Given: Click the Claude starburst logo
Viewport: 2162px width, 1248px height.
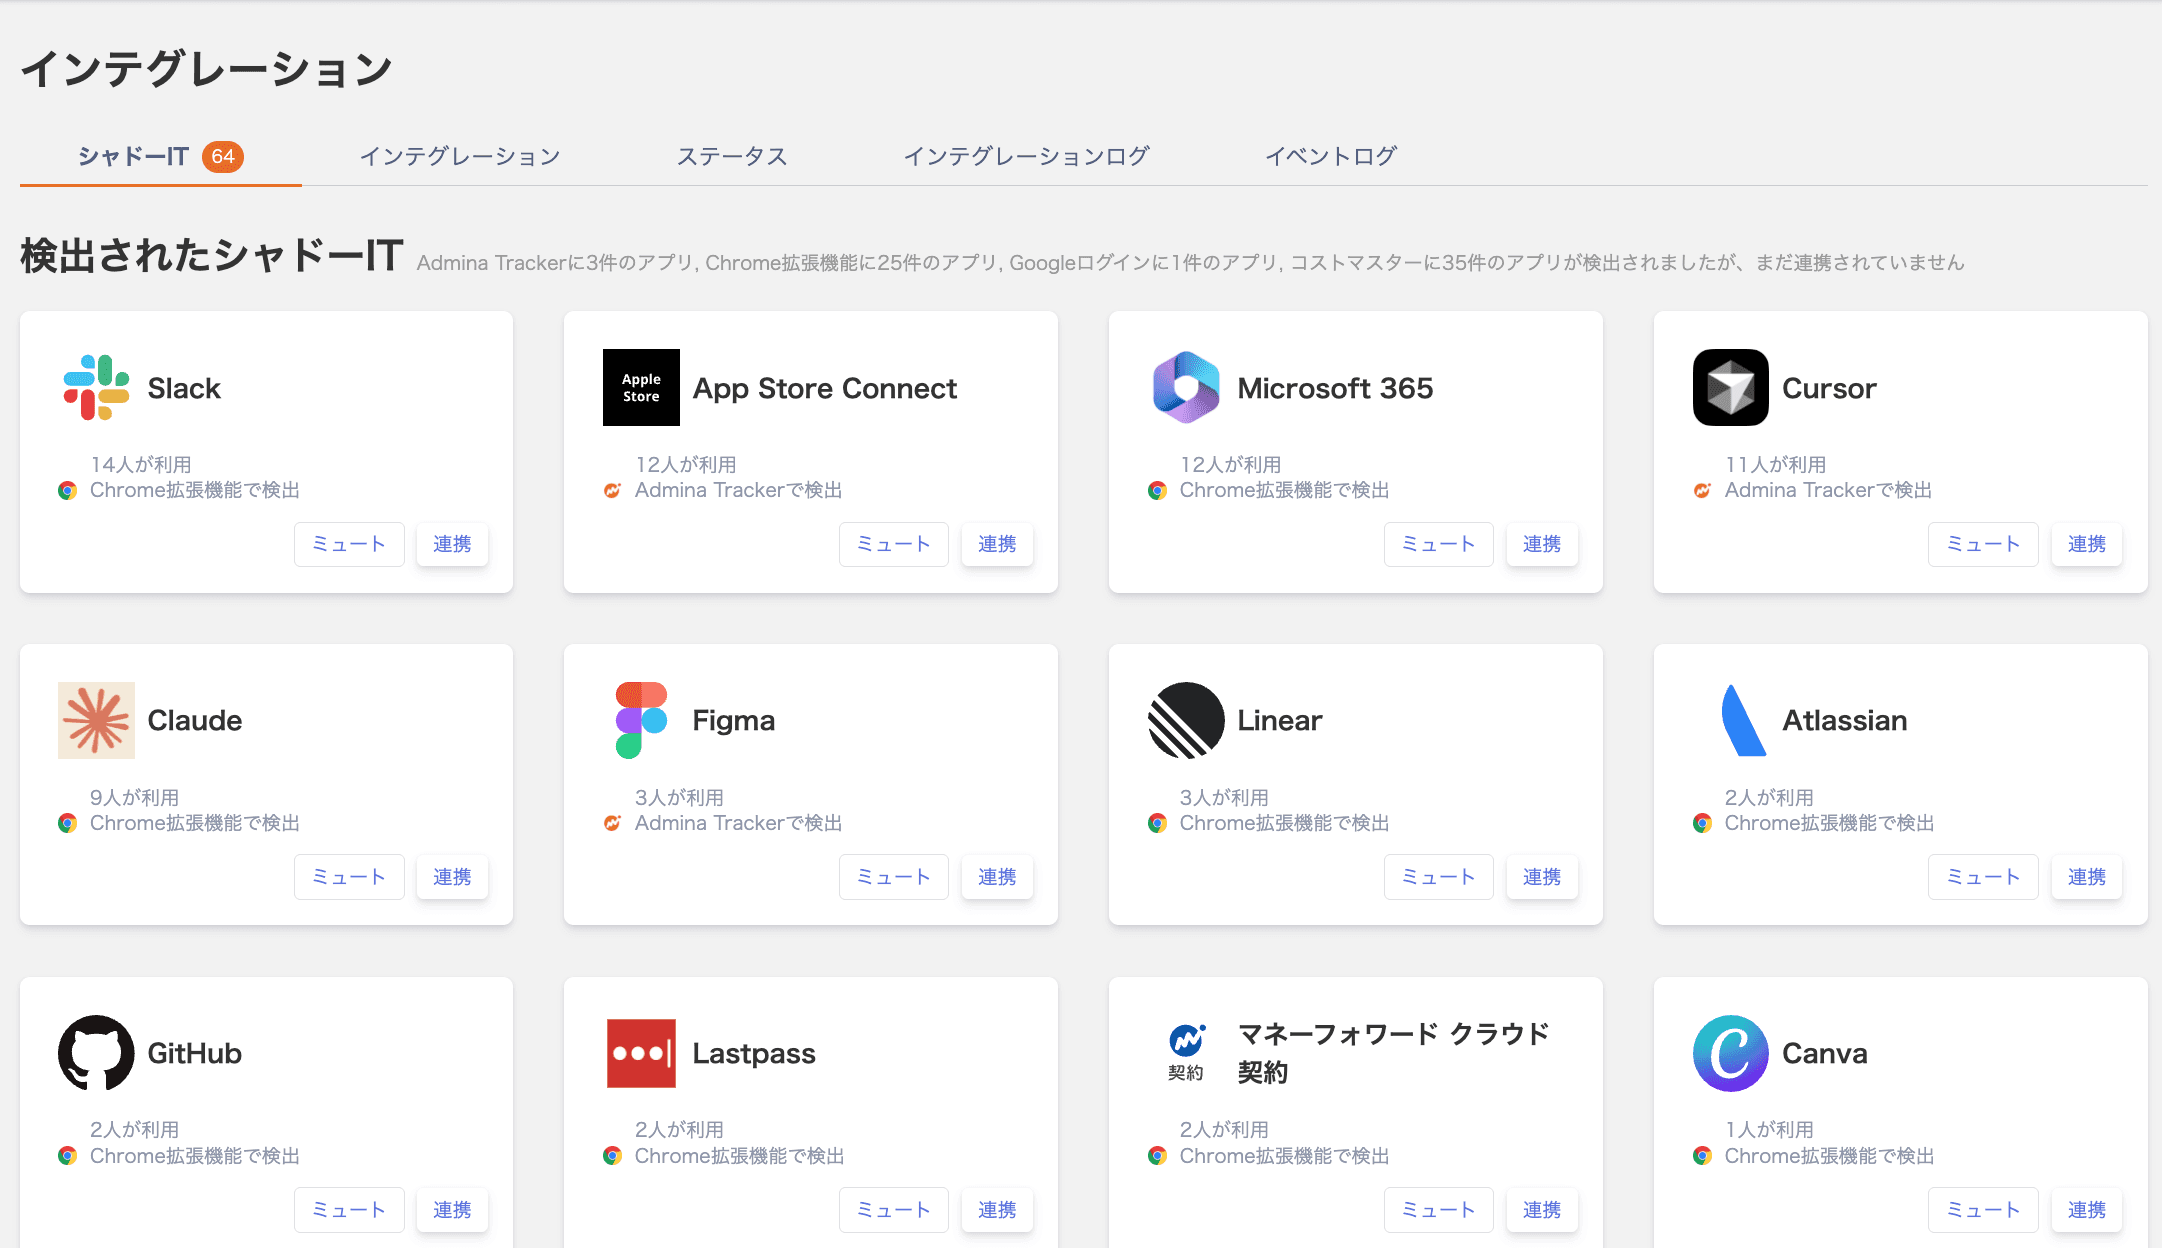Looking at the screenshot, I should coord(96,720).
